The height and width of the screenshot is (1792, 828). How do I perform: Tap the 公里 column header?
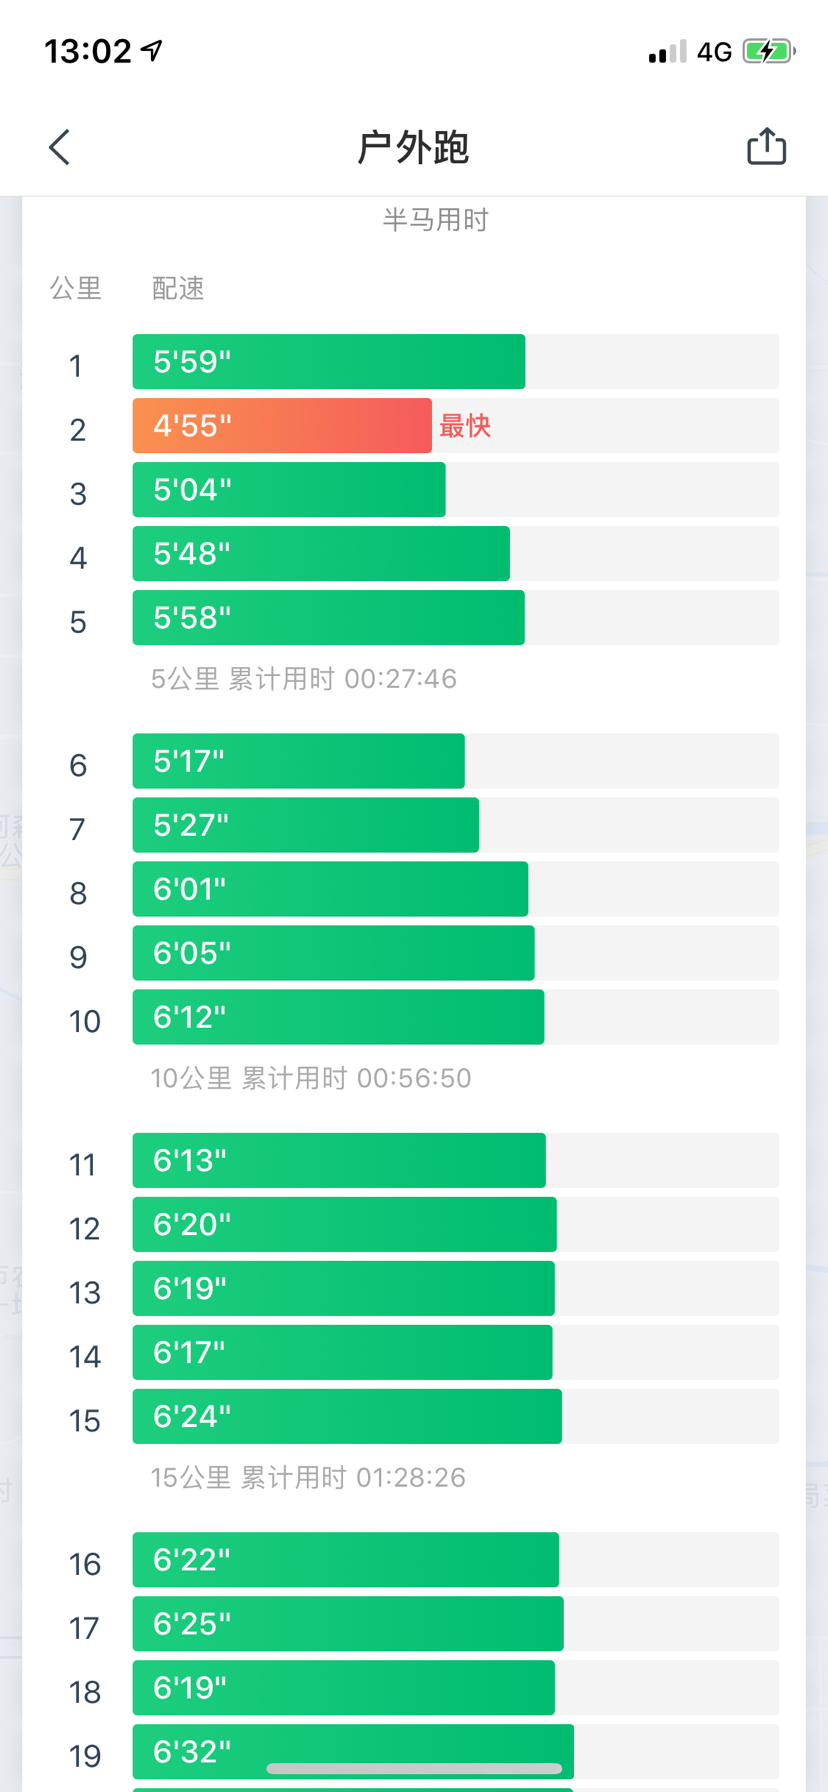point(76,289)
